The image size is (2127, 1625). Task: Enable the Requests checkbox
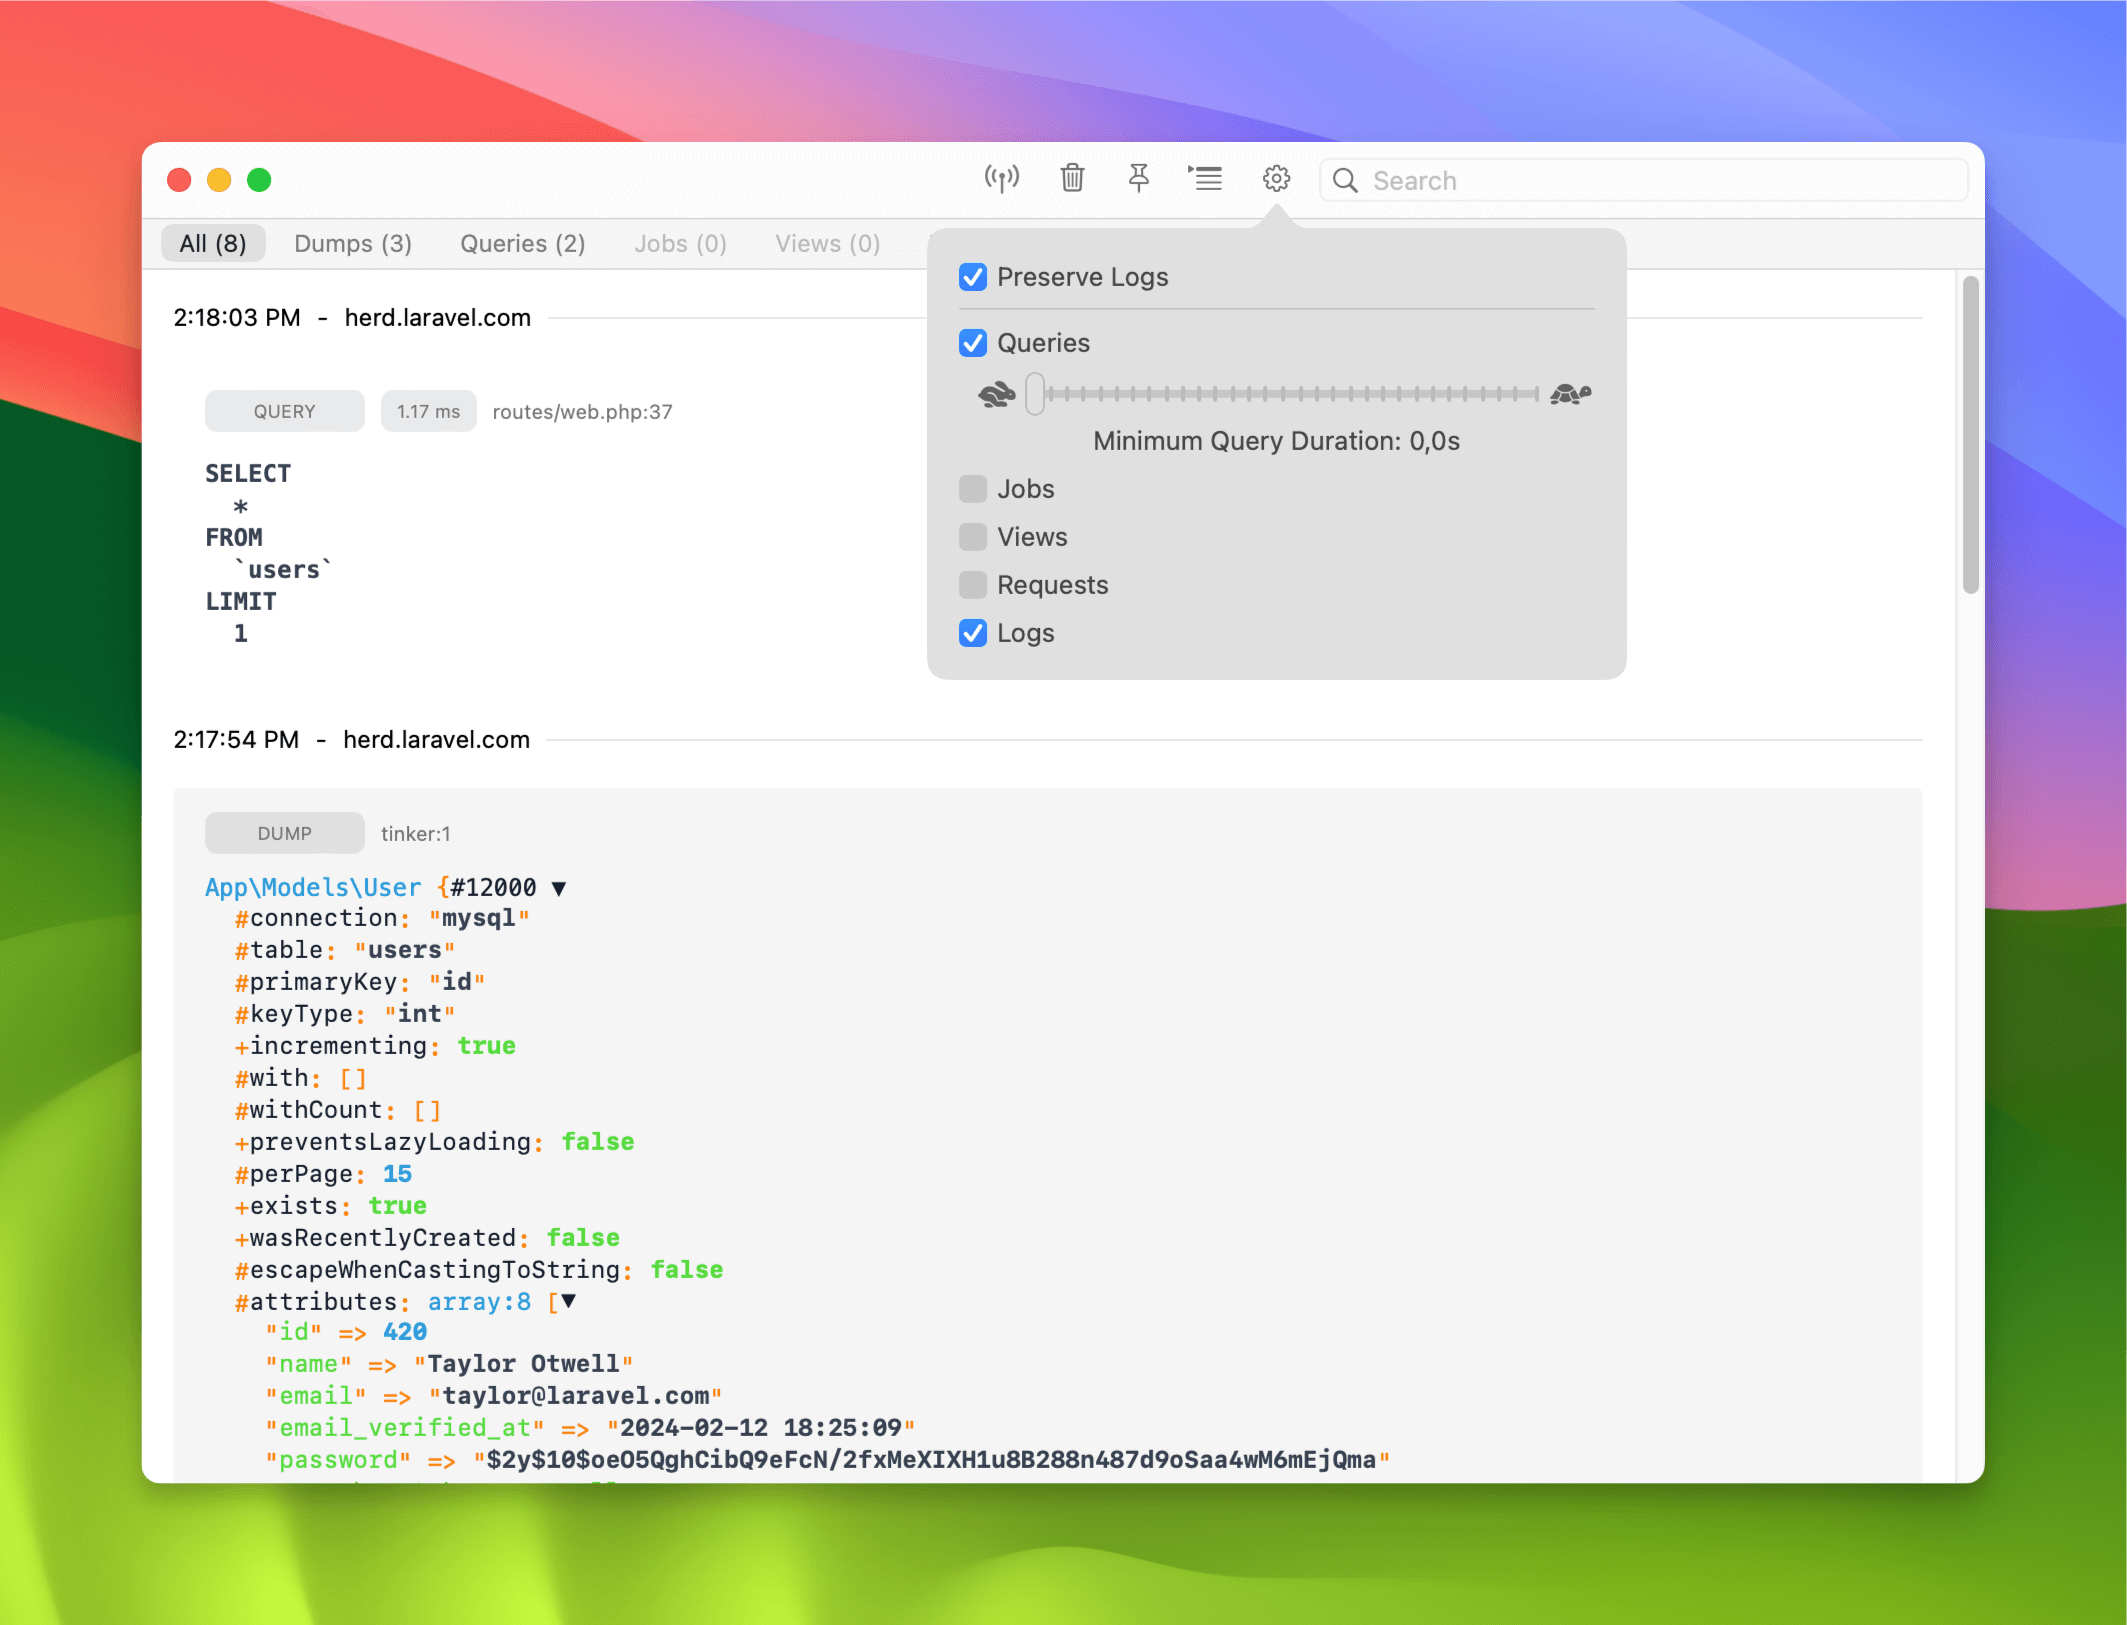[973, 585]
